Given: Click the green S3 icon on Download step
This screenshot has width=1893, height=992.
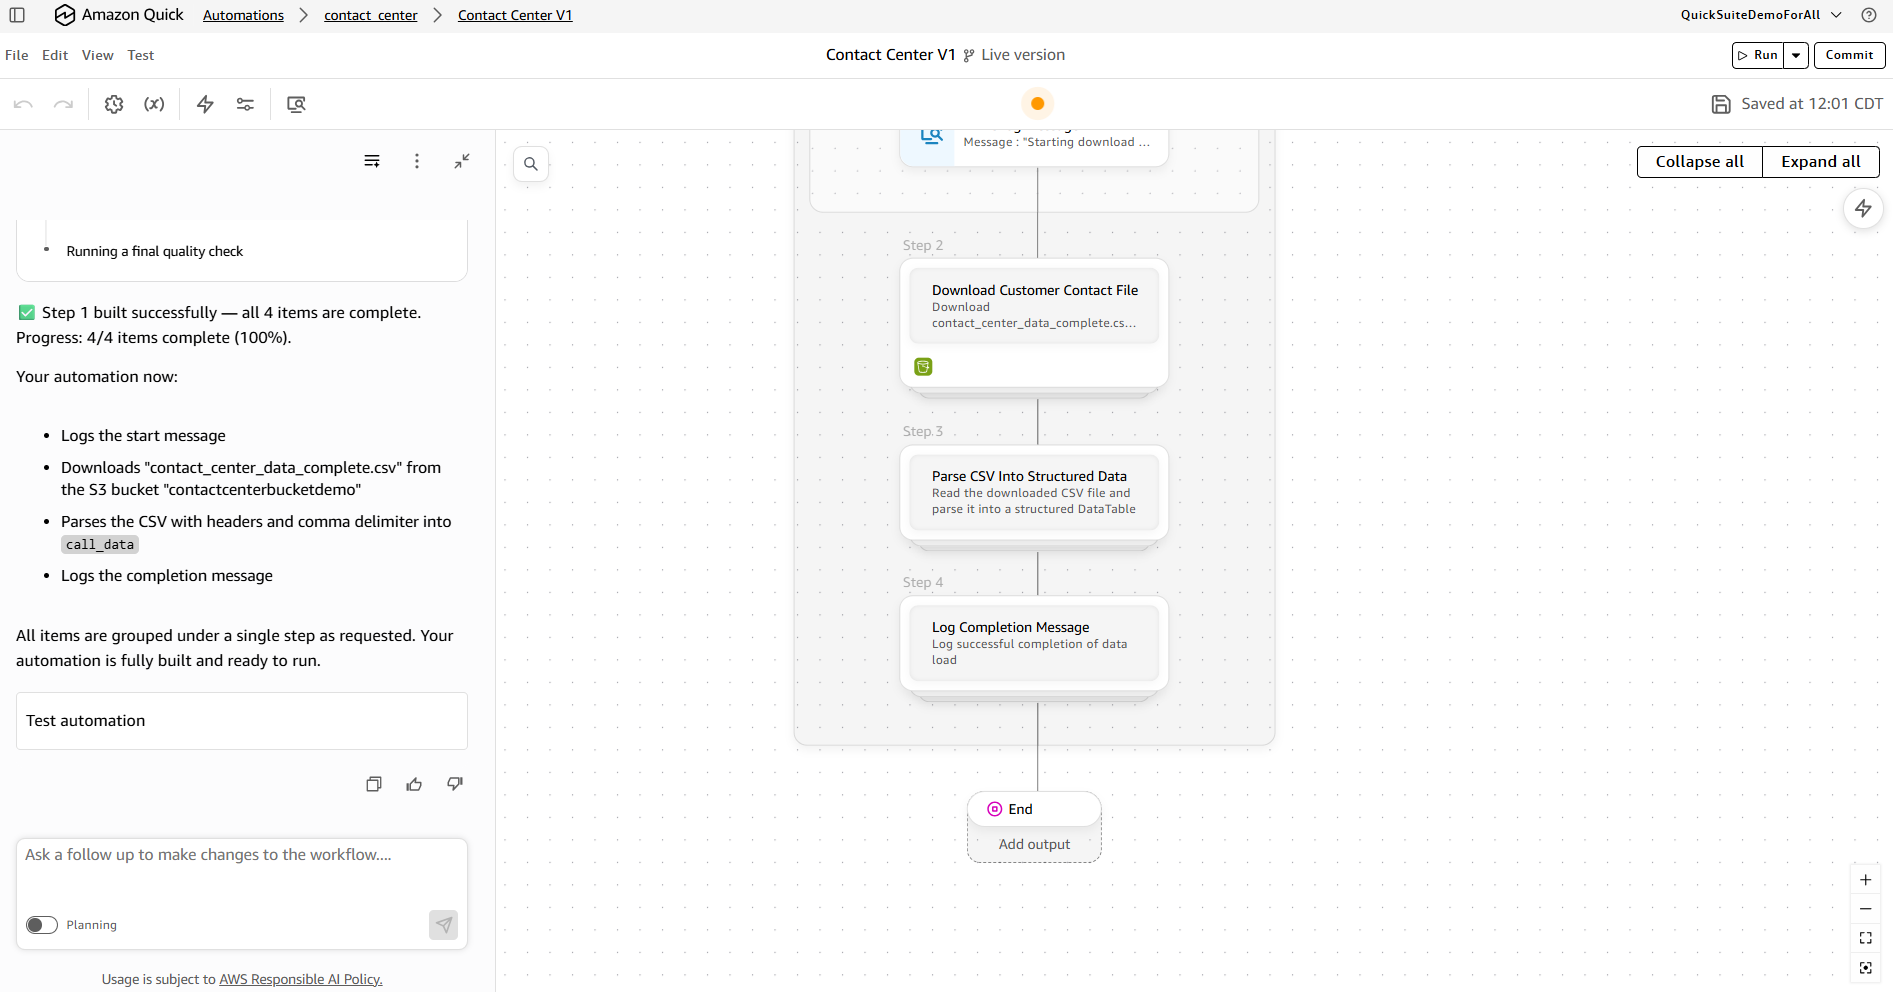Looking at the screenshot, I should (923, 367).
